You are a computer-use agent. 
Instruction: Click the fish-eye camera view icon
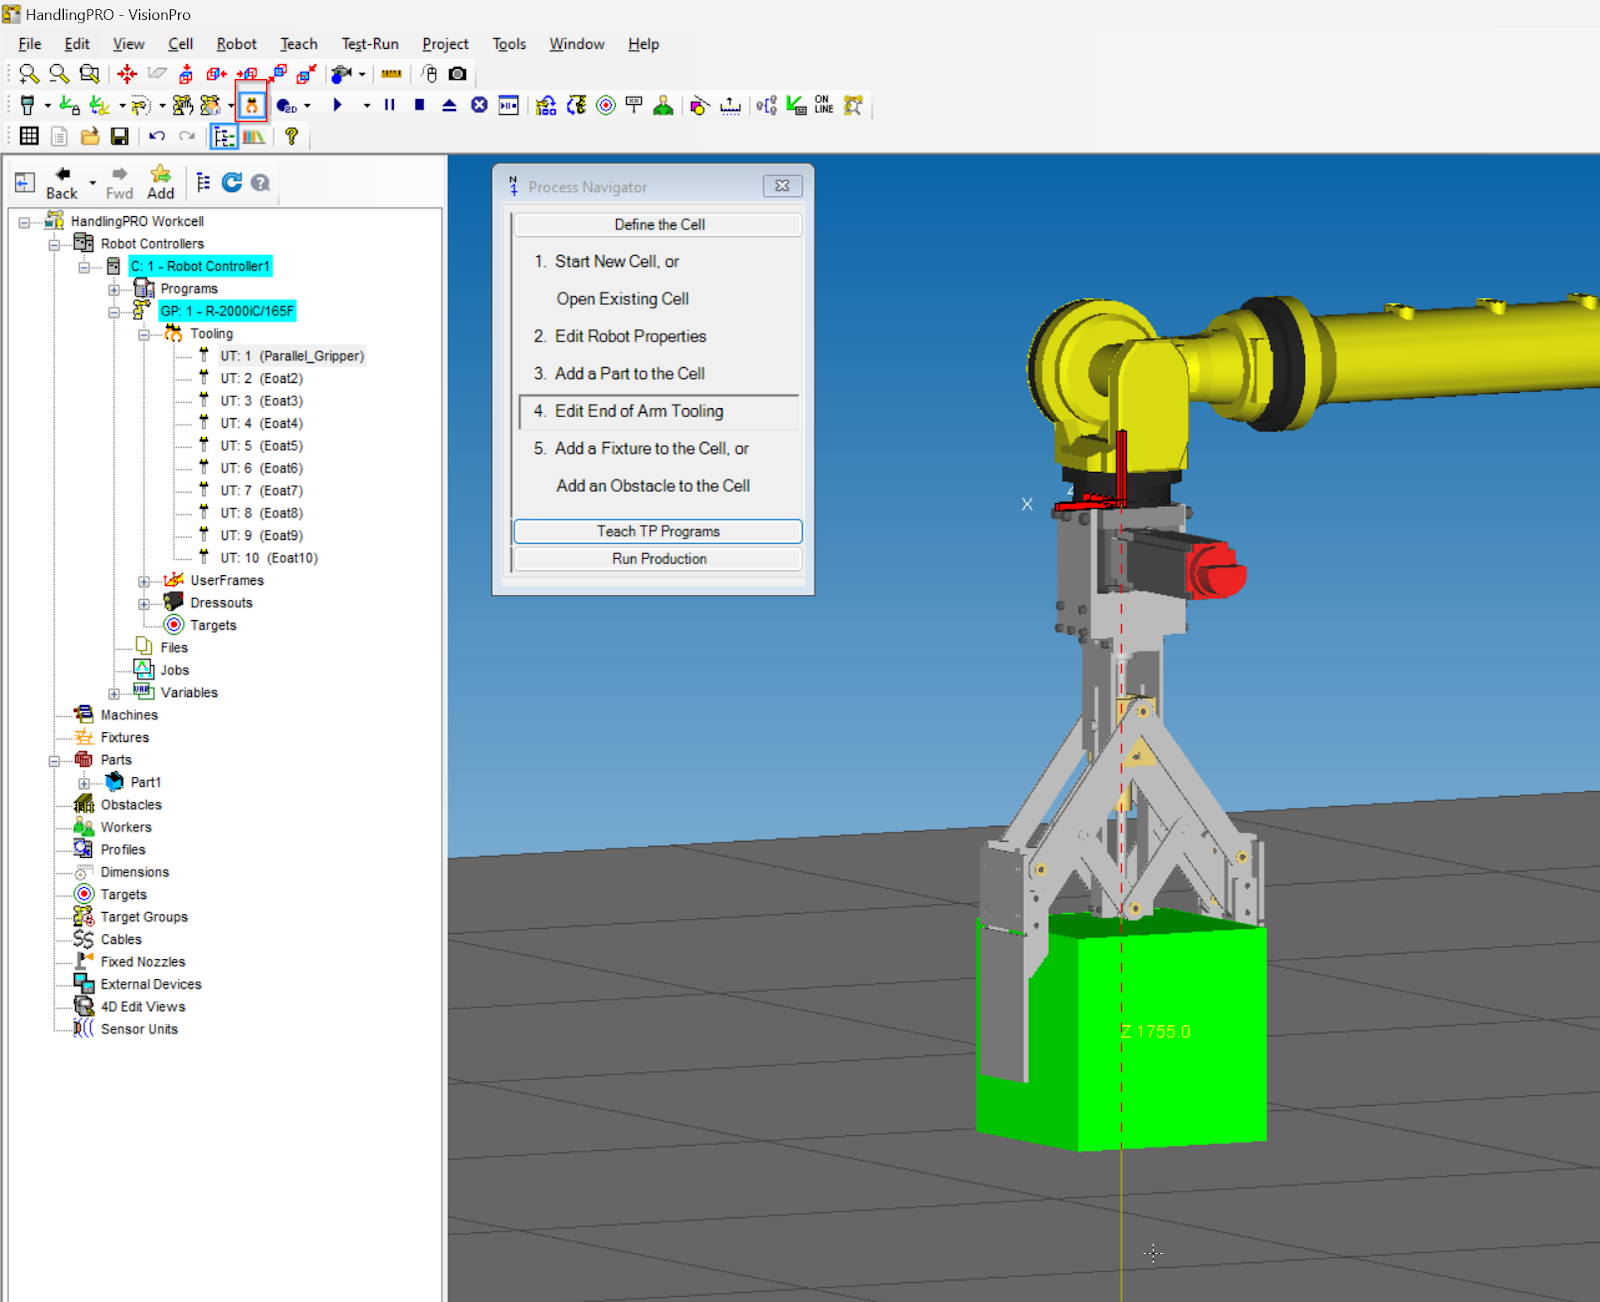[341, 74]
